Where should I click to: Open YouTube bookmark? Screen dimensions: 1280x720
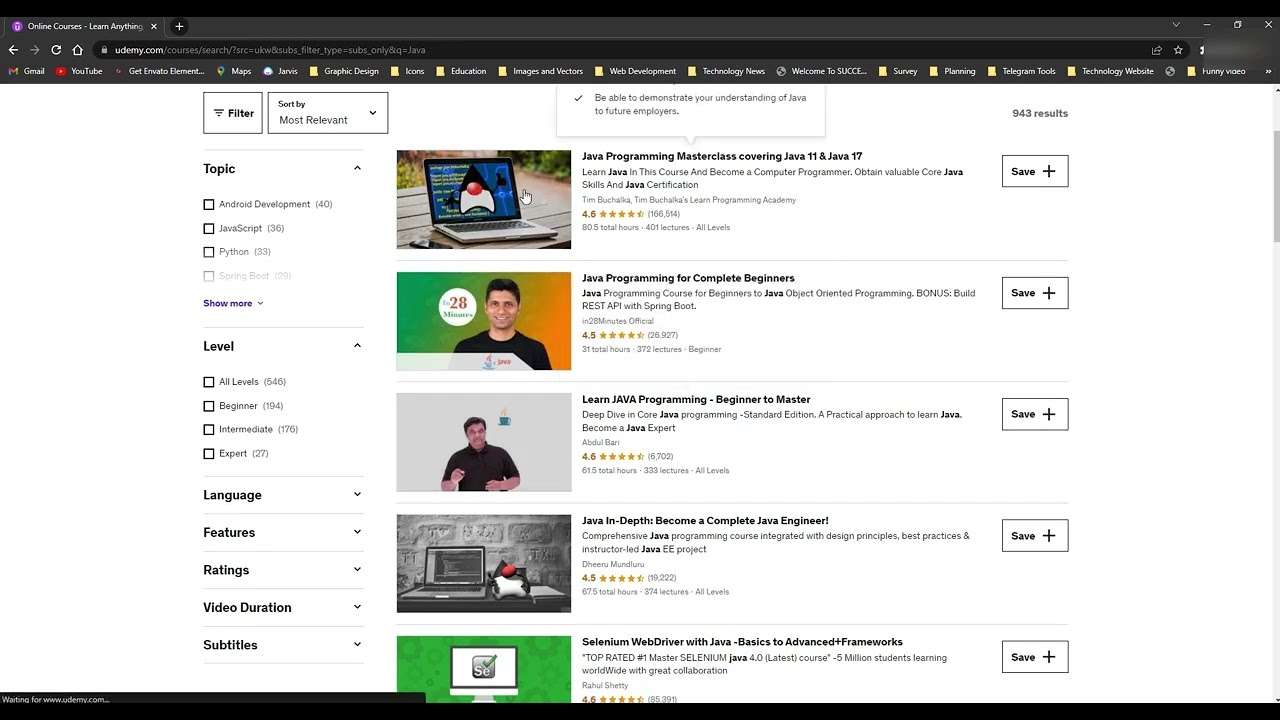point(79,71)
